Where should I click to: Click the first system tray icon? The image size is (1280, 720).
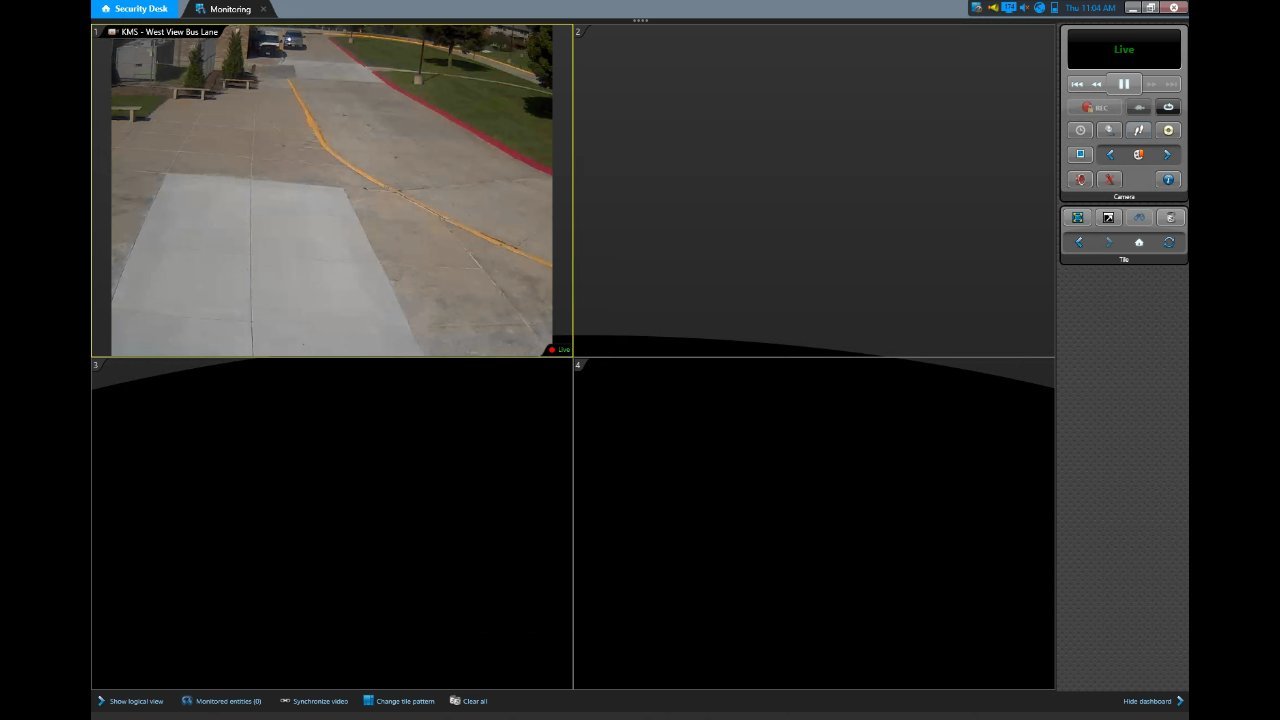click(977, 8)
